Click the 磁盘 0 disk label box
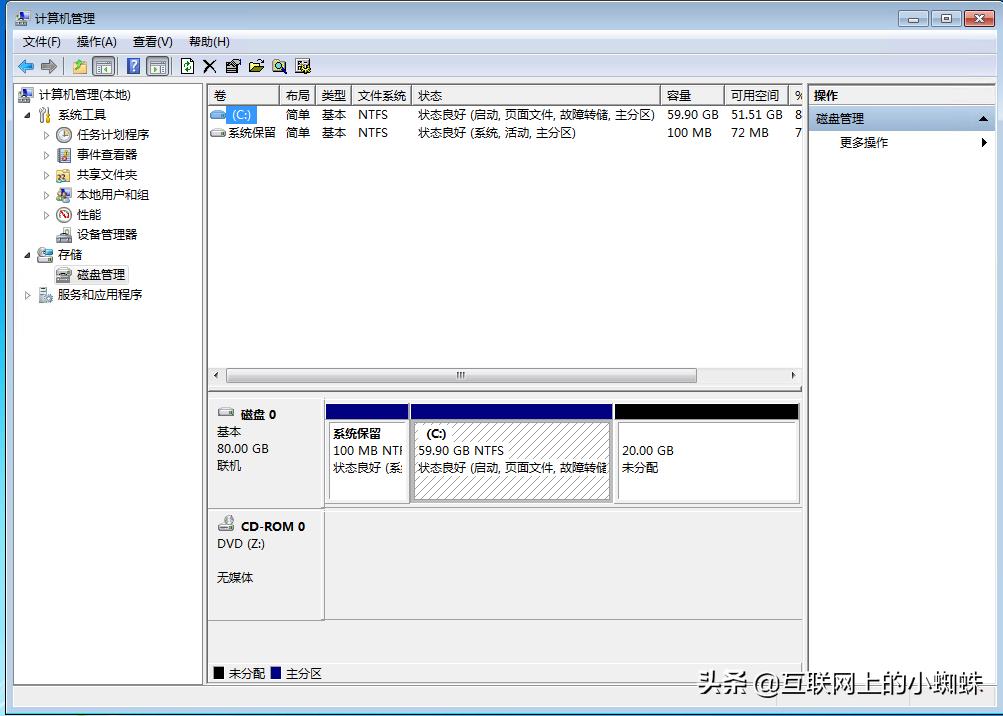Image resolution: width=1003 pixels, height=716 pixels. (x=265, y=452)
